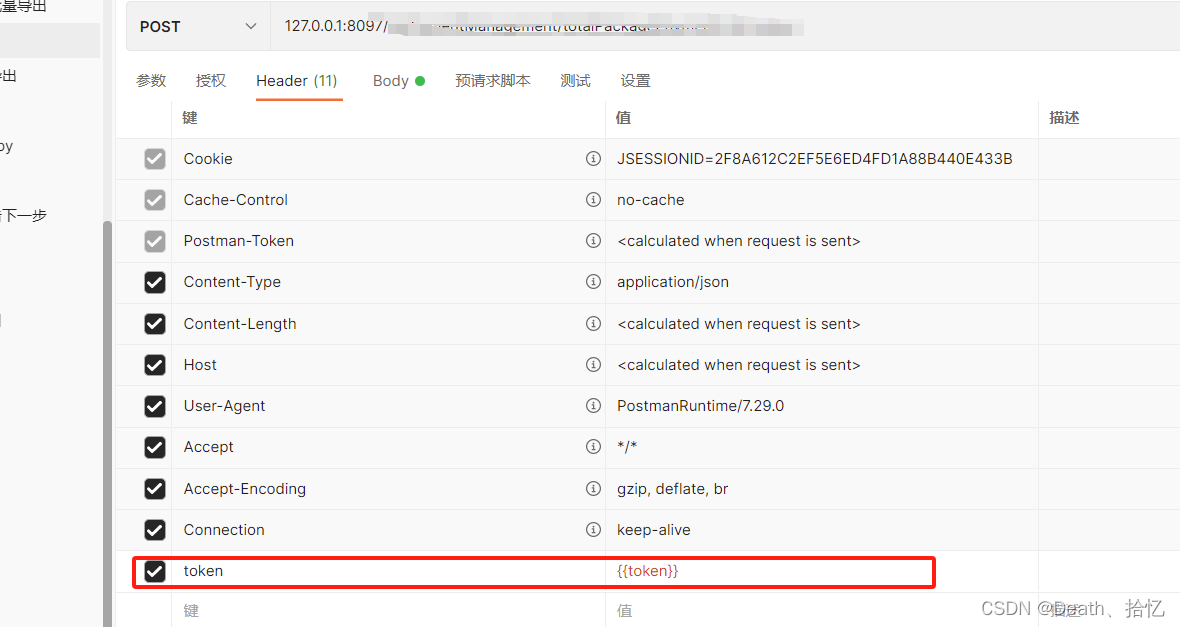Toggle the Cache-Control header on
Screen dimensions: 1180x627
click(x=155, y=199)
